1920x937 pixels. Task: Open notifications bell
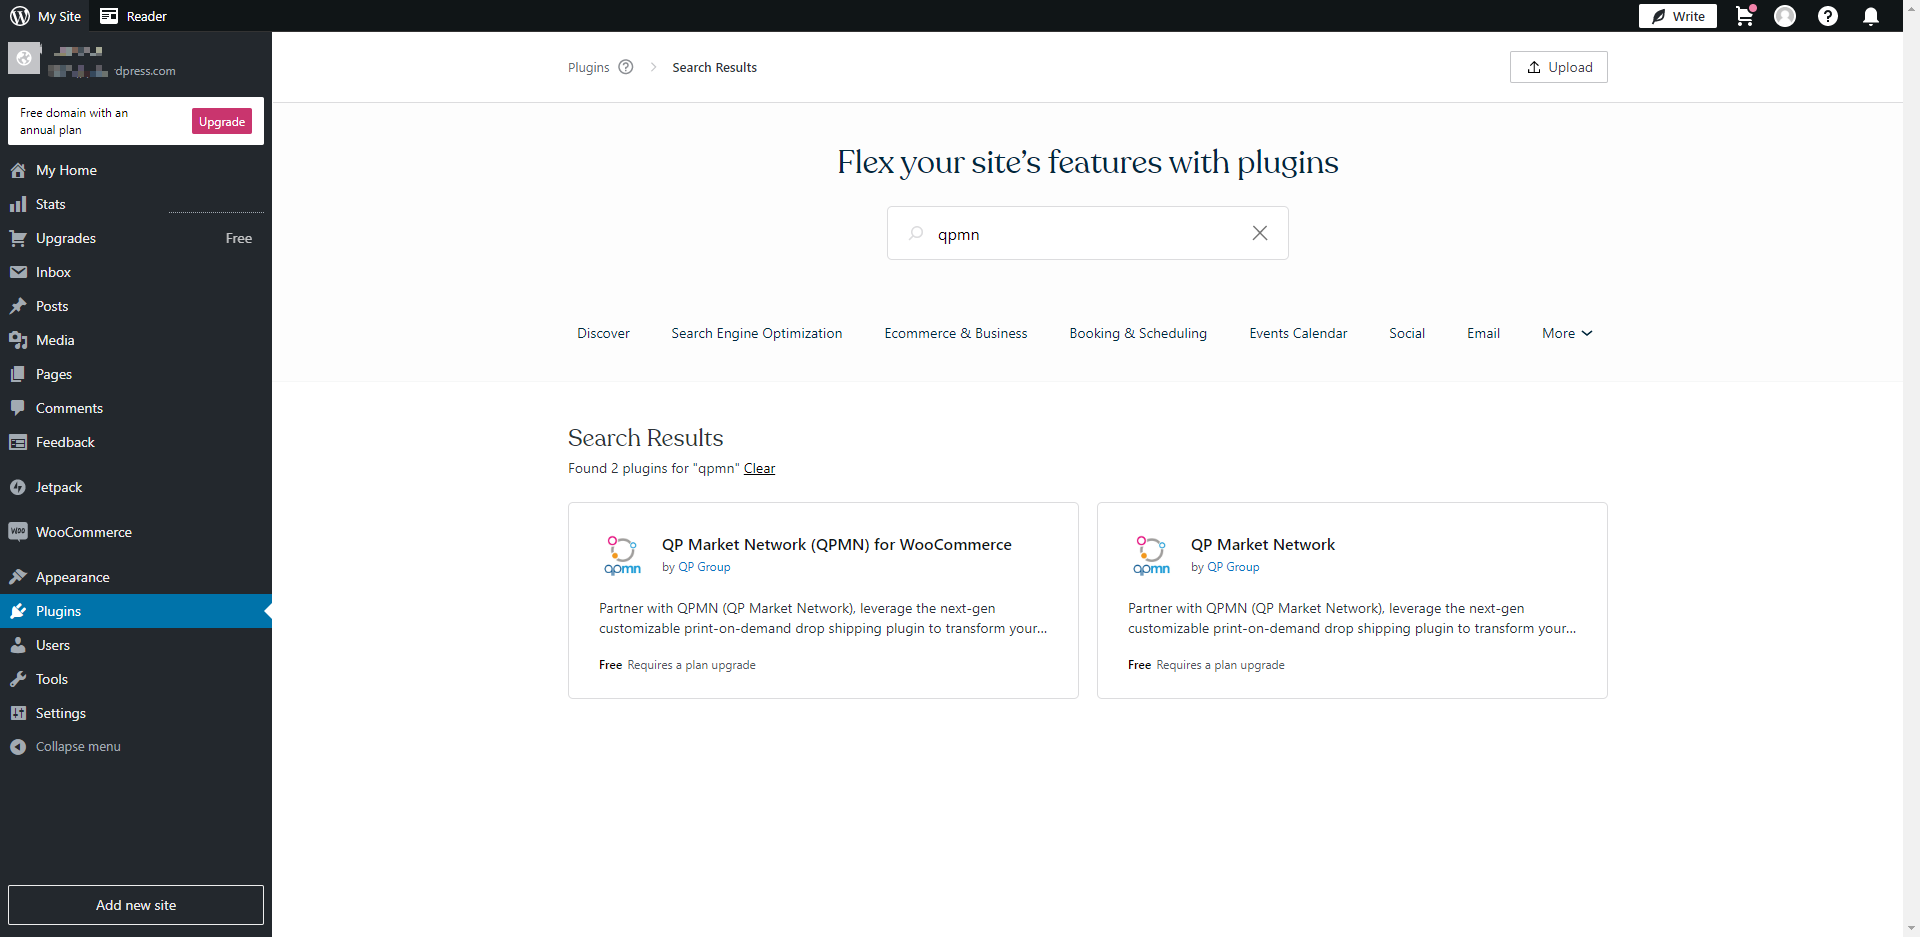[1872, 16]
